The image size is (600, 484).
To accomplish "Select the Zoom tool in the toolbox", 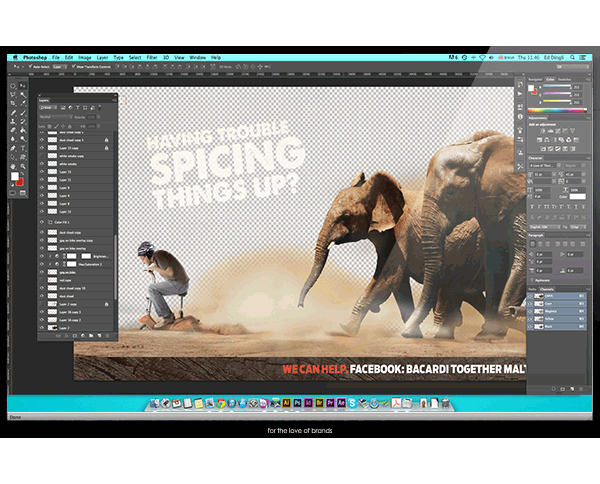I will click(x=23, y=166).
